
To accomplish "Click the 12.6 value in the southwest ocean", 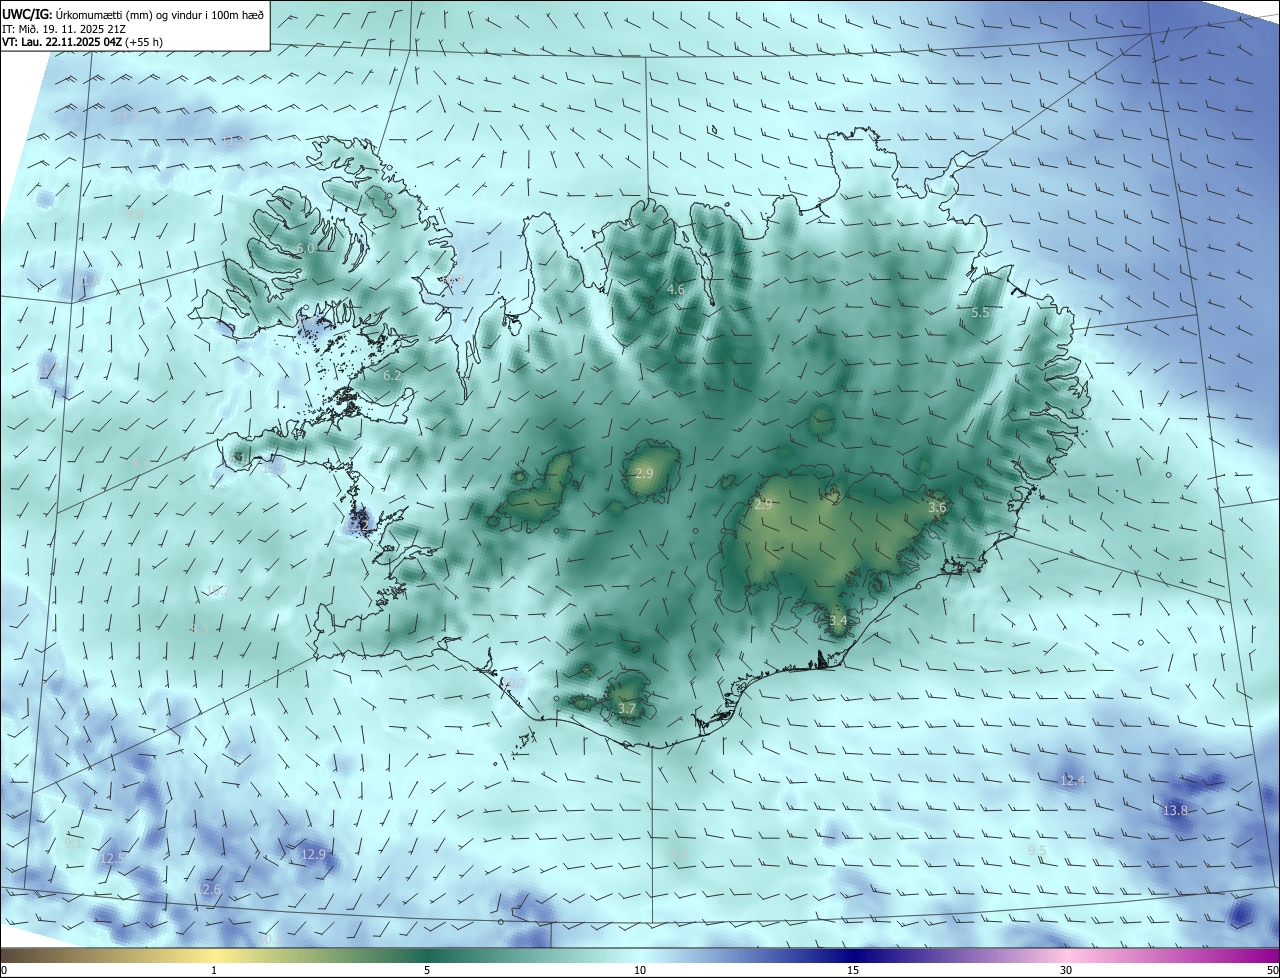I will [208, 889].
